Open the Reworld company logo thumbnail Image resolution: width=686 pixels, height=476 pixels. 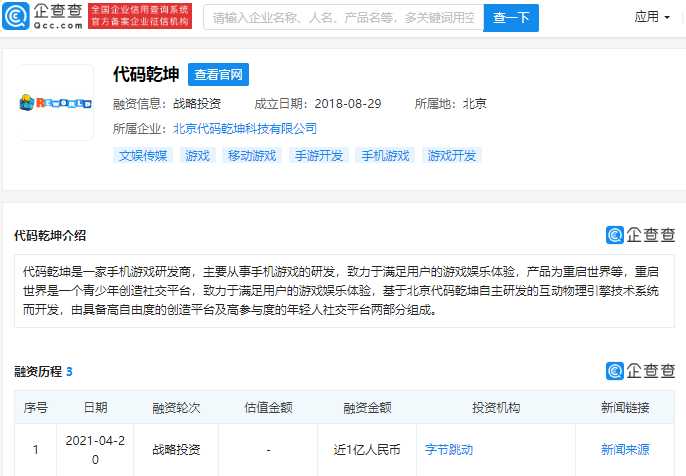[56, 102]
